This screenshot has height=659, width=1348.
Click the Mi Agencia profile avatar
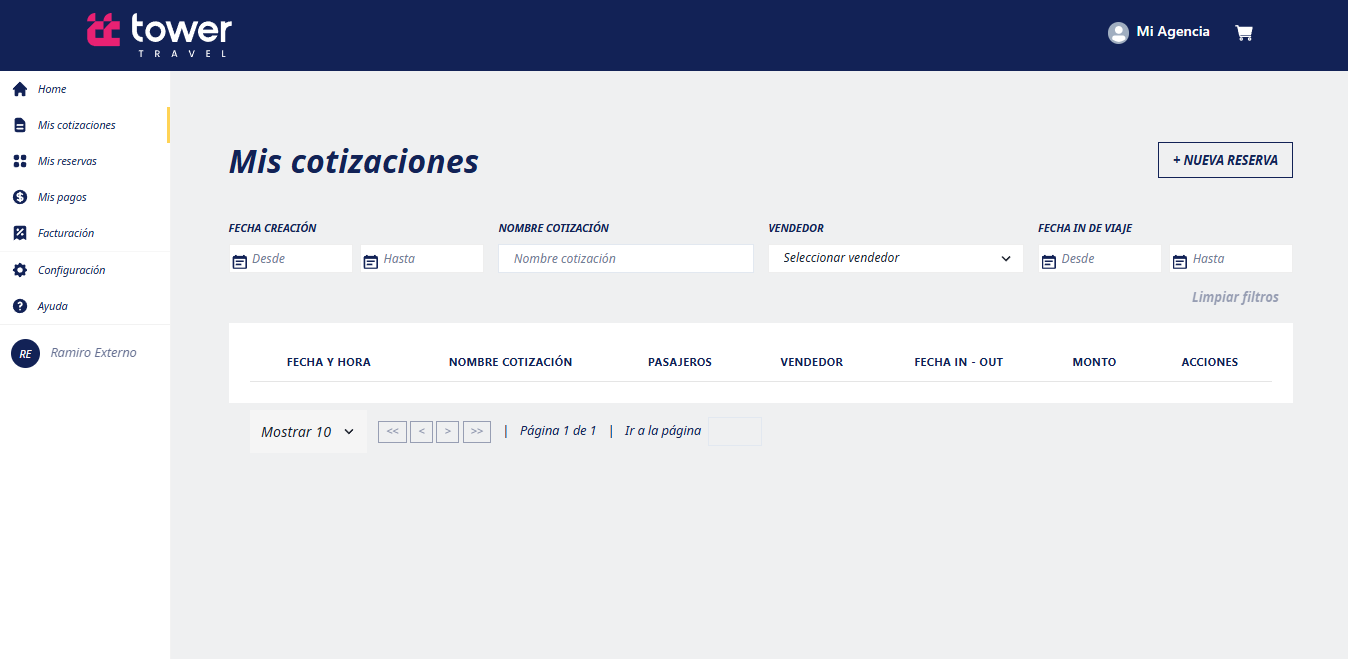point(1117,31)
